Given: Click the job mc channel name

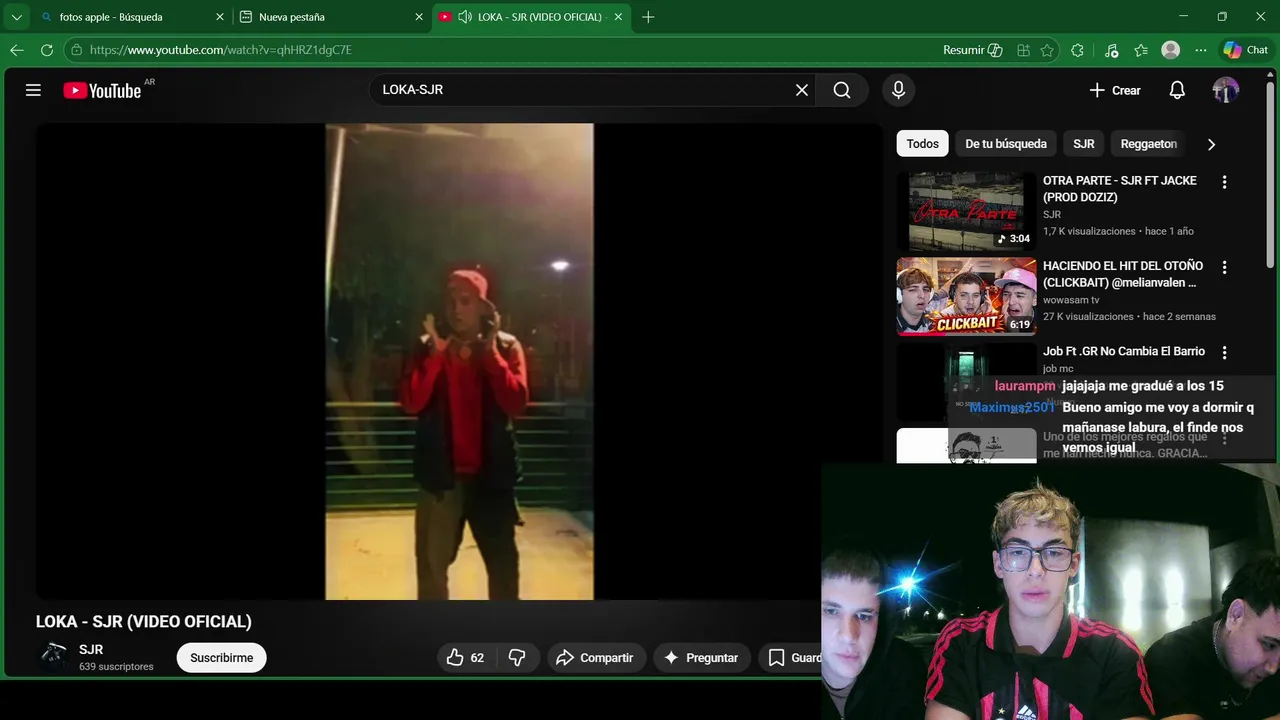Looking at the screenshot, I should pos(1058,369).
